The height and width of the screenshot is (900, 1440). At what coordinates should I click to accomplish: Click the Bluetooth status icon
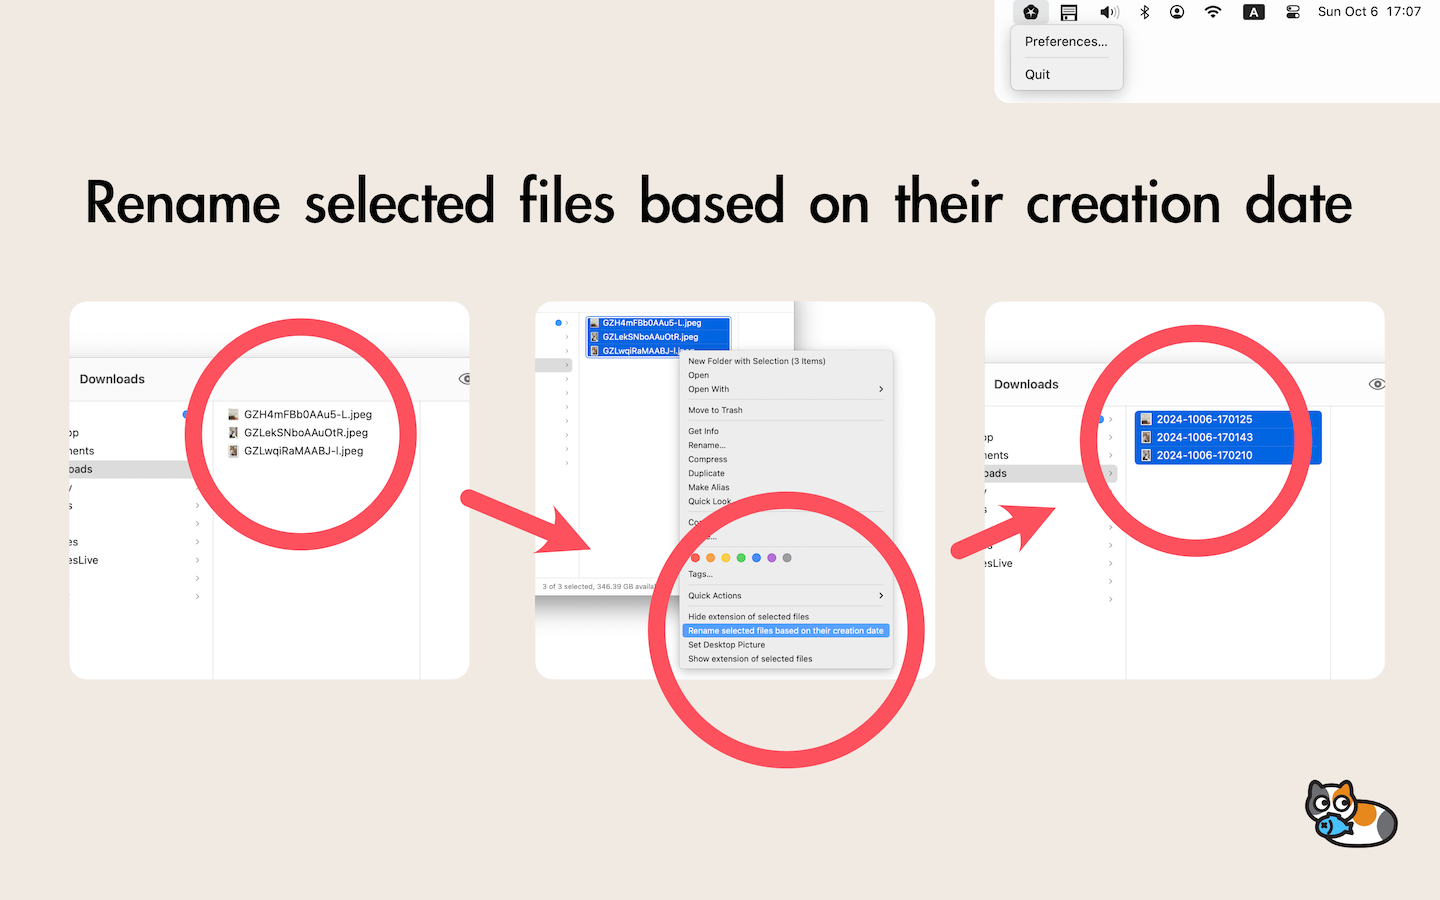[x=1145, y=12]
